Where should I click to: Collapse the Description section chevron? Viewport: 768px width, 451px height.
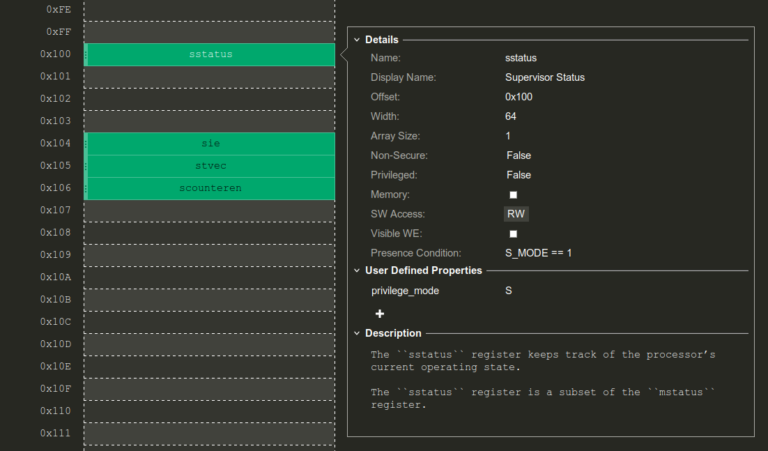357,333
